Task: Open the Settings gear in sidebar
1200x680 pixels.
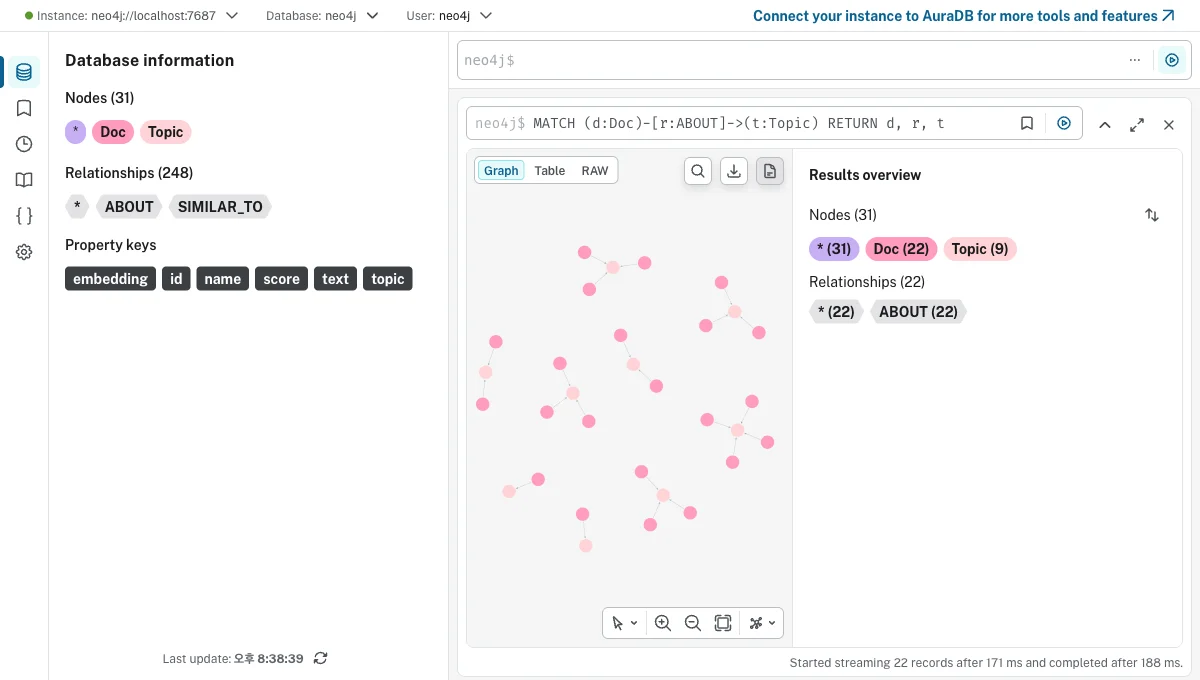Action: coord(24,252)
